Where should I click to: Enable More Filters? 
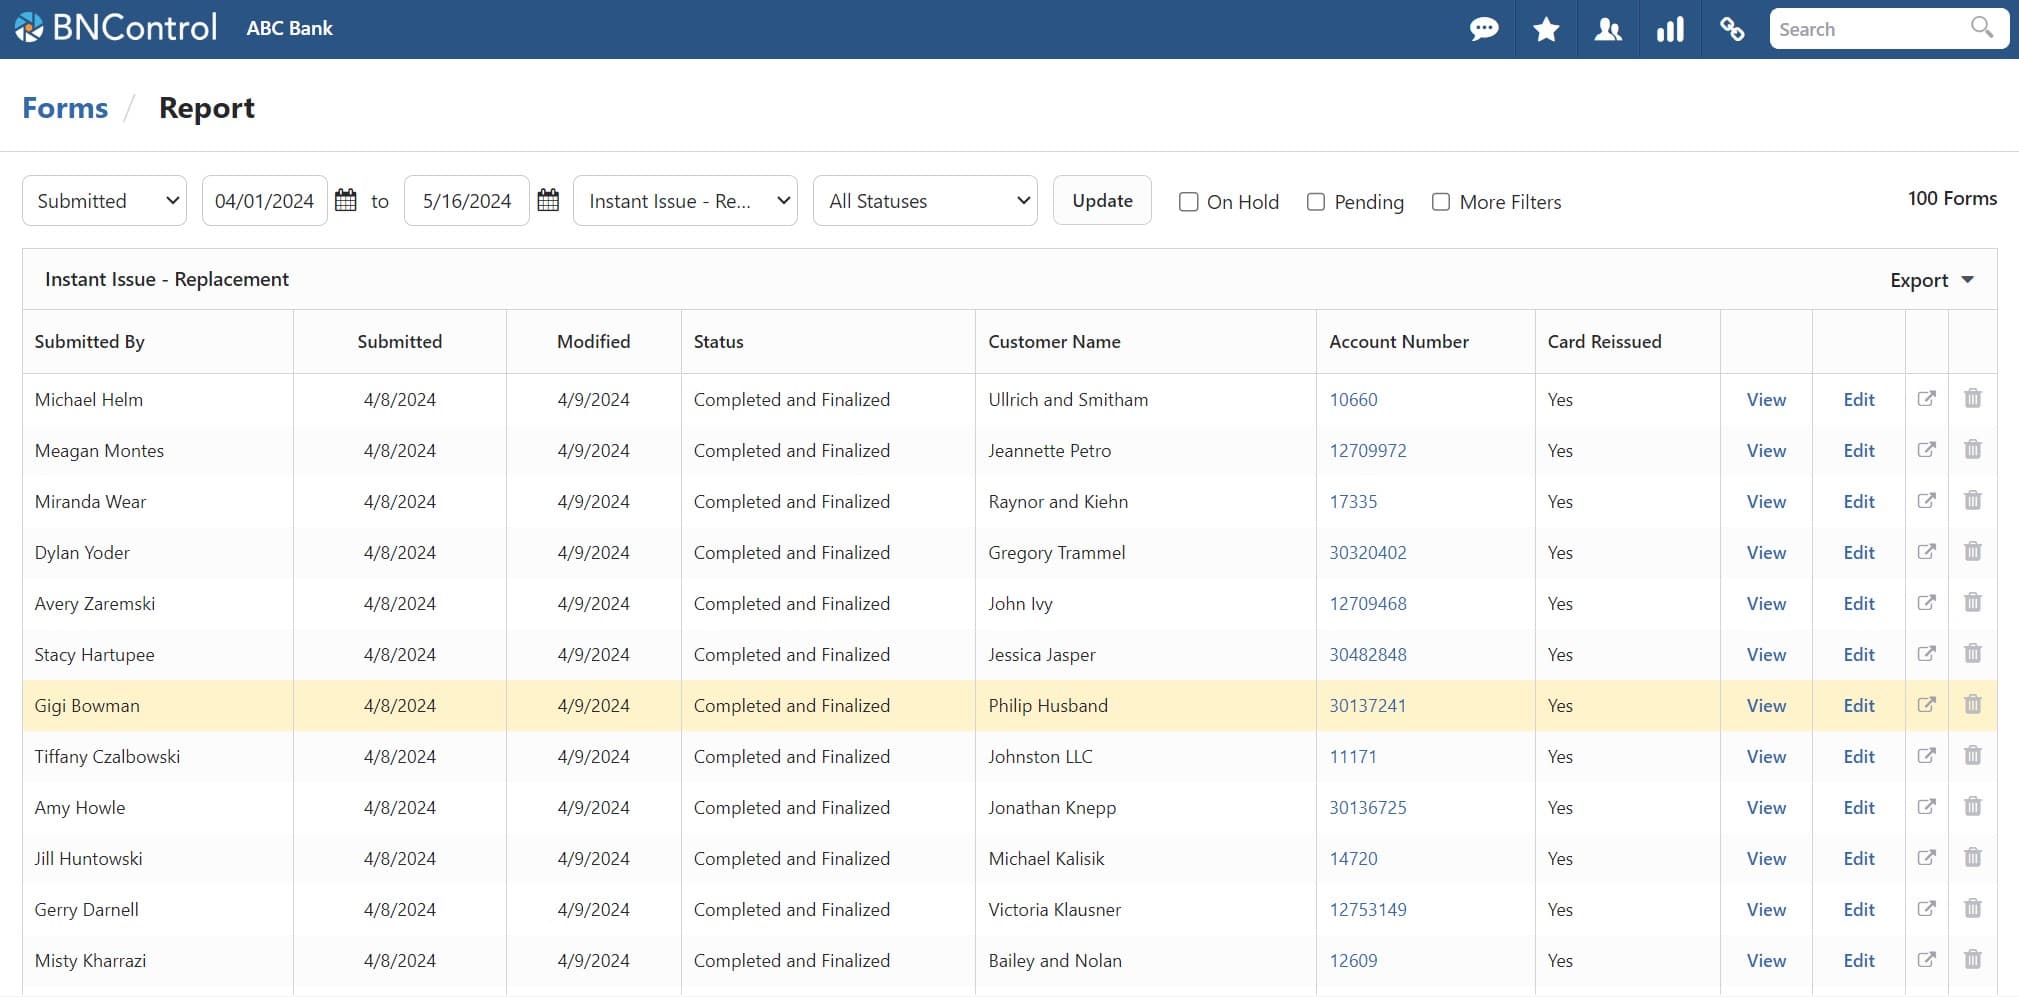1442,201
